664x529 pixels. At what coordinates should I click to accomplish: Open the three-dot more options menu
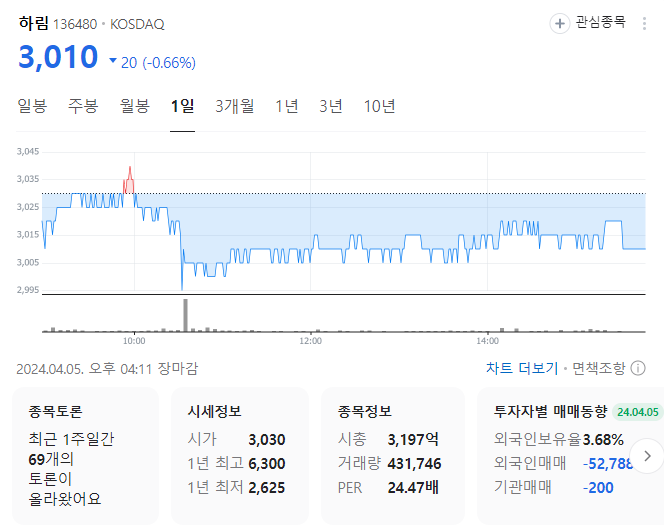point(644,23)
